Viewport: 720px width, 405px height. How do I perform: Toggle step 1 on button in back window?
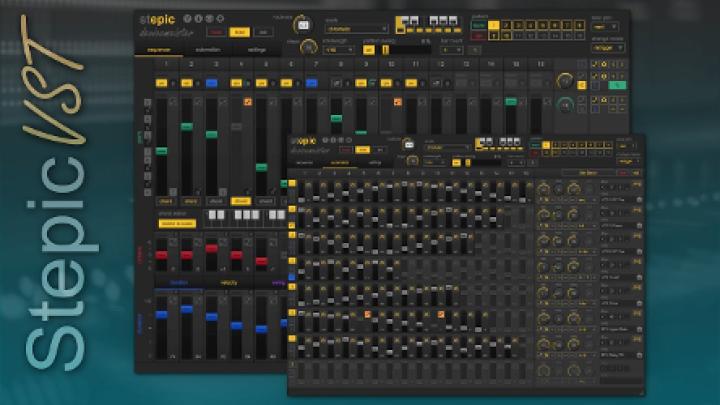point(162,83)
